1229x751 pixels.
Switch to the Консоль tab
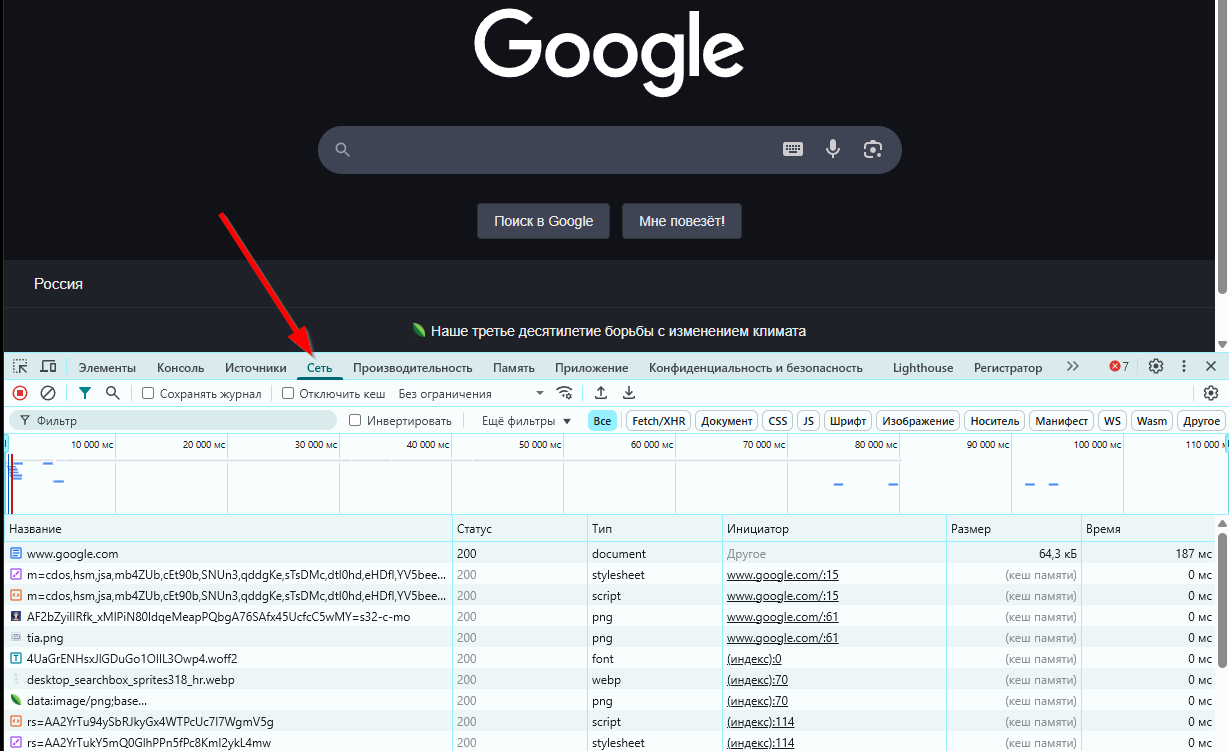[x=180, y=368]
